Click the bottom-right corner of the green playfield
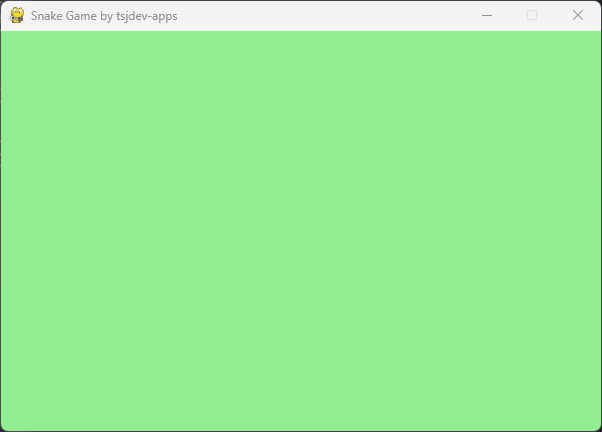The width and height of the screenshot is (602, 432). tap(597, 427)
